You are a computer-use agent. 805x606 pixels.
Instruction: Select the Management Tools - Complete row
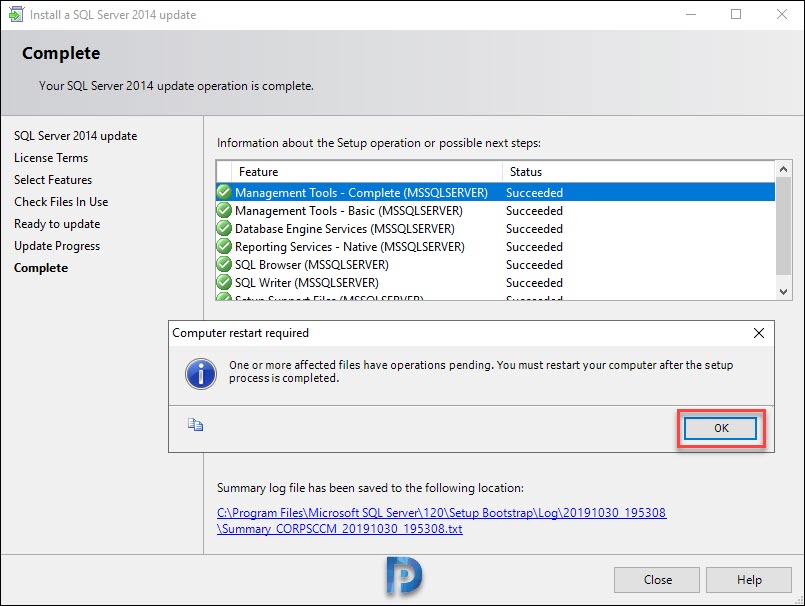(495, 193)
